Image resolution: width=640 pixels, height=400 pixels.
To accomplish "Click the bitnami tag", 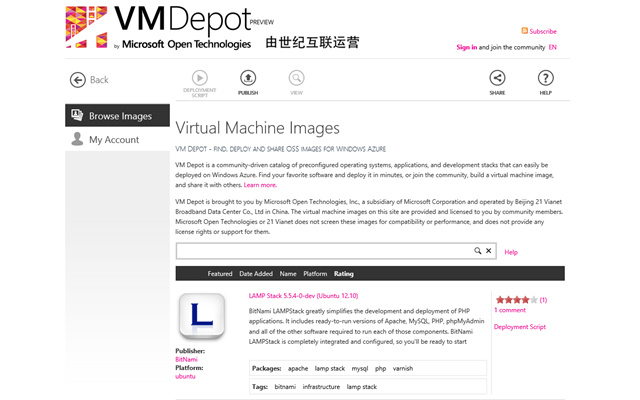I will coord(285,387).
